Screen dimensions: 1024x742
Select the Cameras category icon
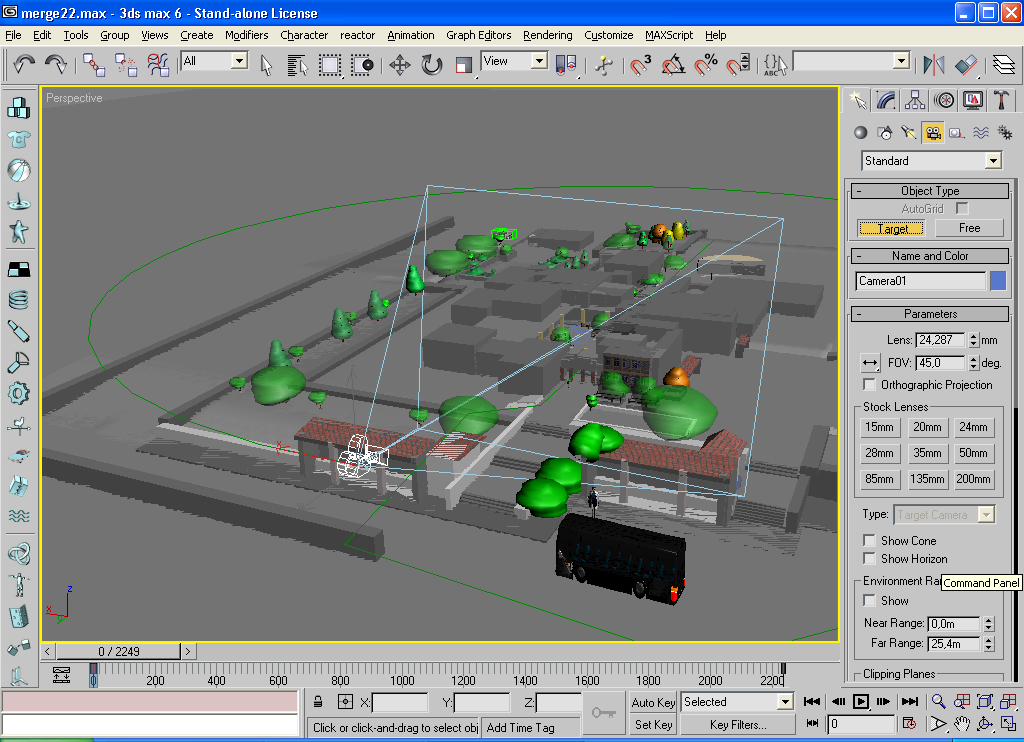(933, 133)
